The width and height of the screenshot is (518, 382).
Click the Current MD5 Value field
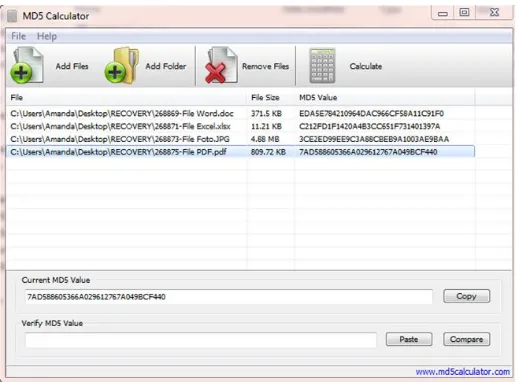(x=229, y=297)
